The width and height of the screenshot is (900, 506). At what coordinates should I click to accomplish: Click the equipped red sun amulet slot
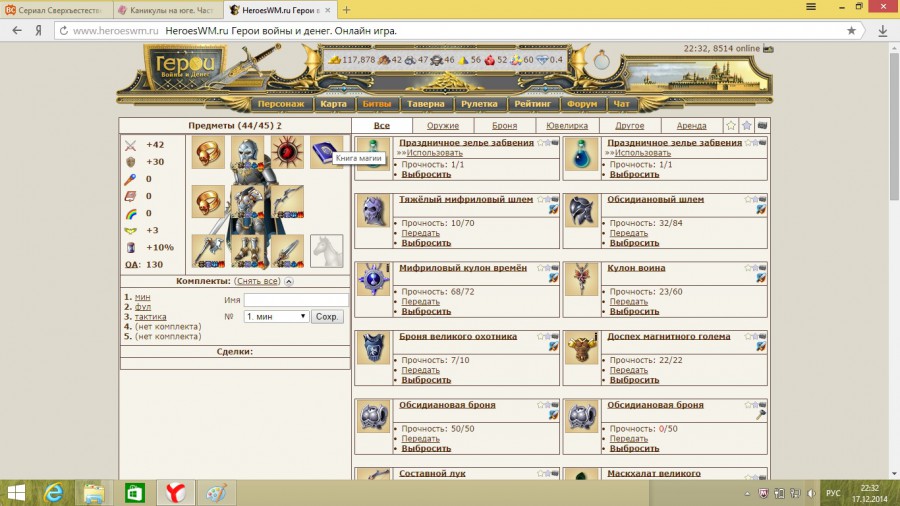point(287,152)
